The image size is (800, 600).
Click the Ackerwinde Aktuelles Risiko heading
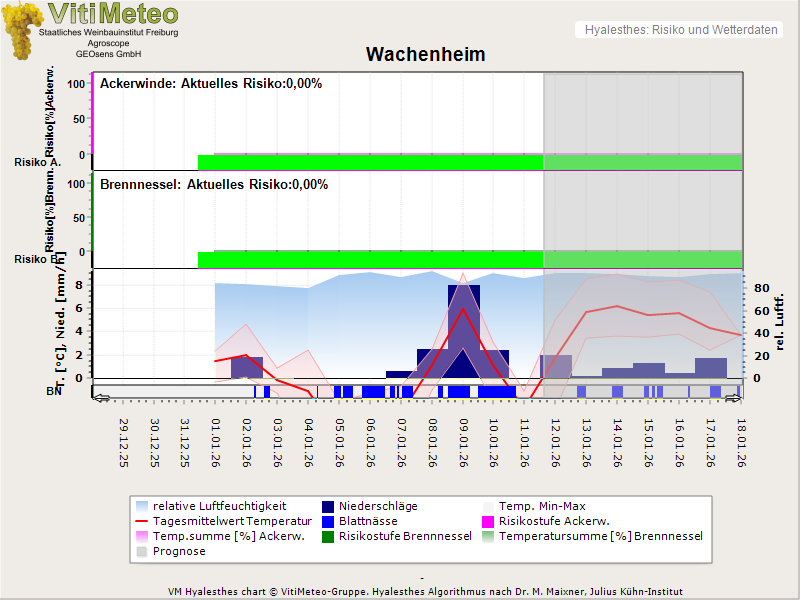tap(211, 84)
